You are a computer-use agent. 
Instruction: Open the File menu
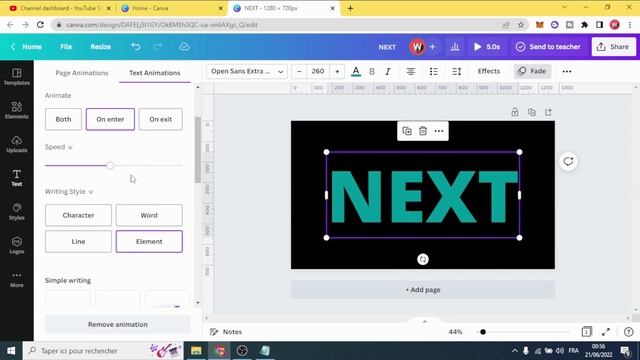(x=66, y=47)
